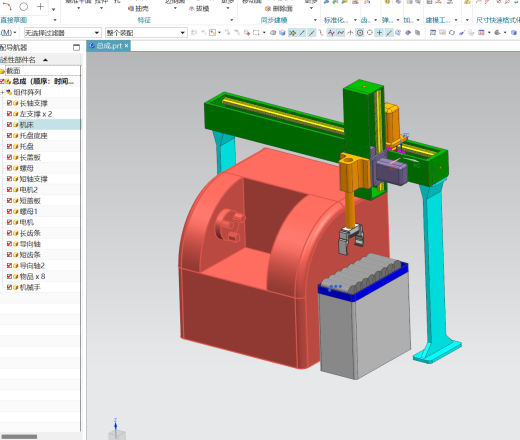Select the arc sketch tool
This screenshot has height=440, width=520.
click(x=7, y=6)
